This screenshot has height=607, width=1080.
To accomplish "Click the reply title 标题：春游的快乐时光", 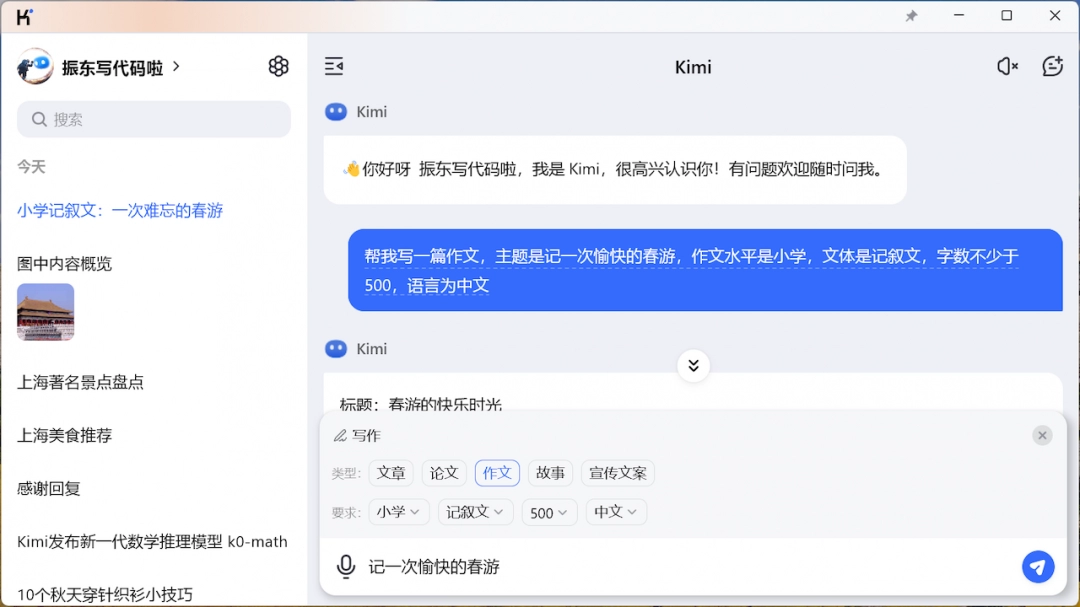I will pyautogui.click(x=421, y=404).
